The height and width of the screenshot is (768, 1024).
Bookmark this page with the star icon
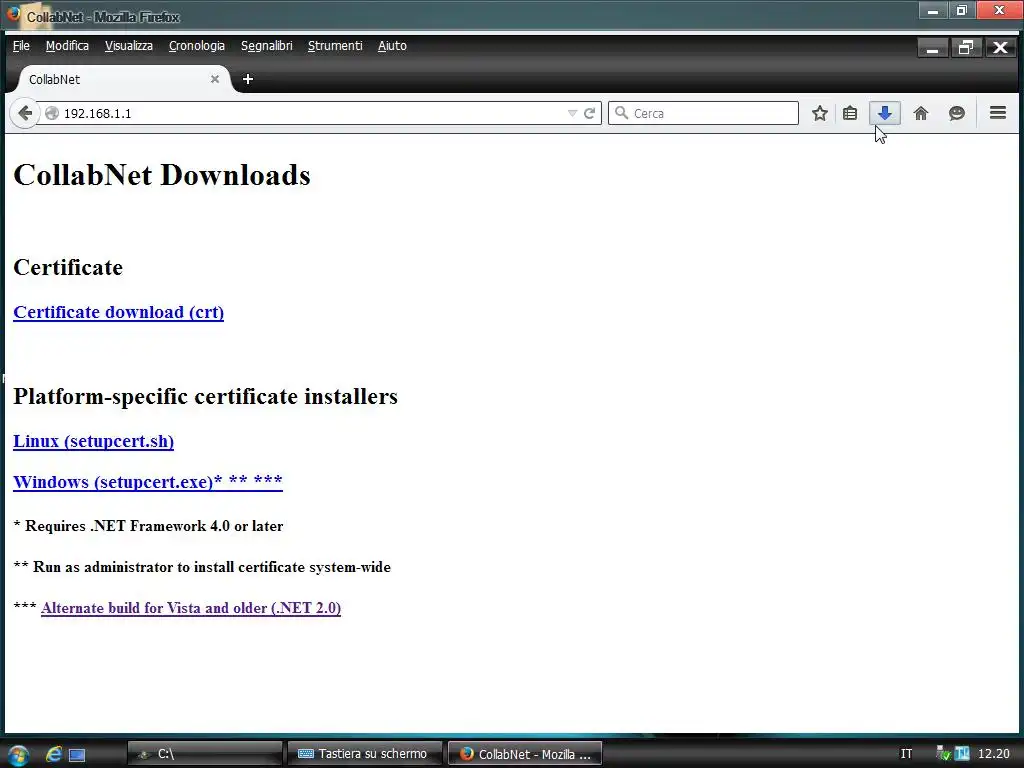(x=820, y=113)
